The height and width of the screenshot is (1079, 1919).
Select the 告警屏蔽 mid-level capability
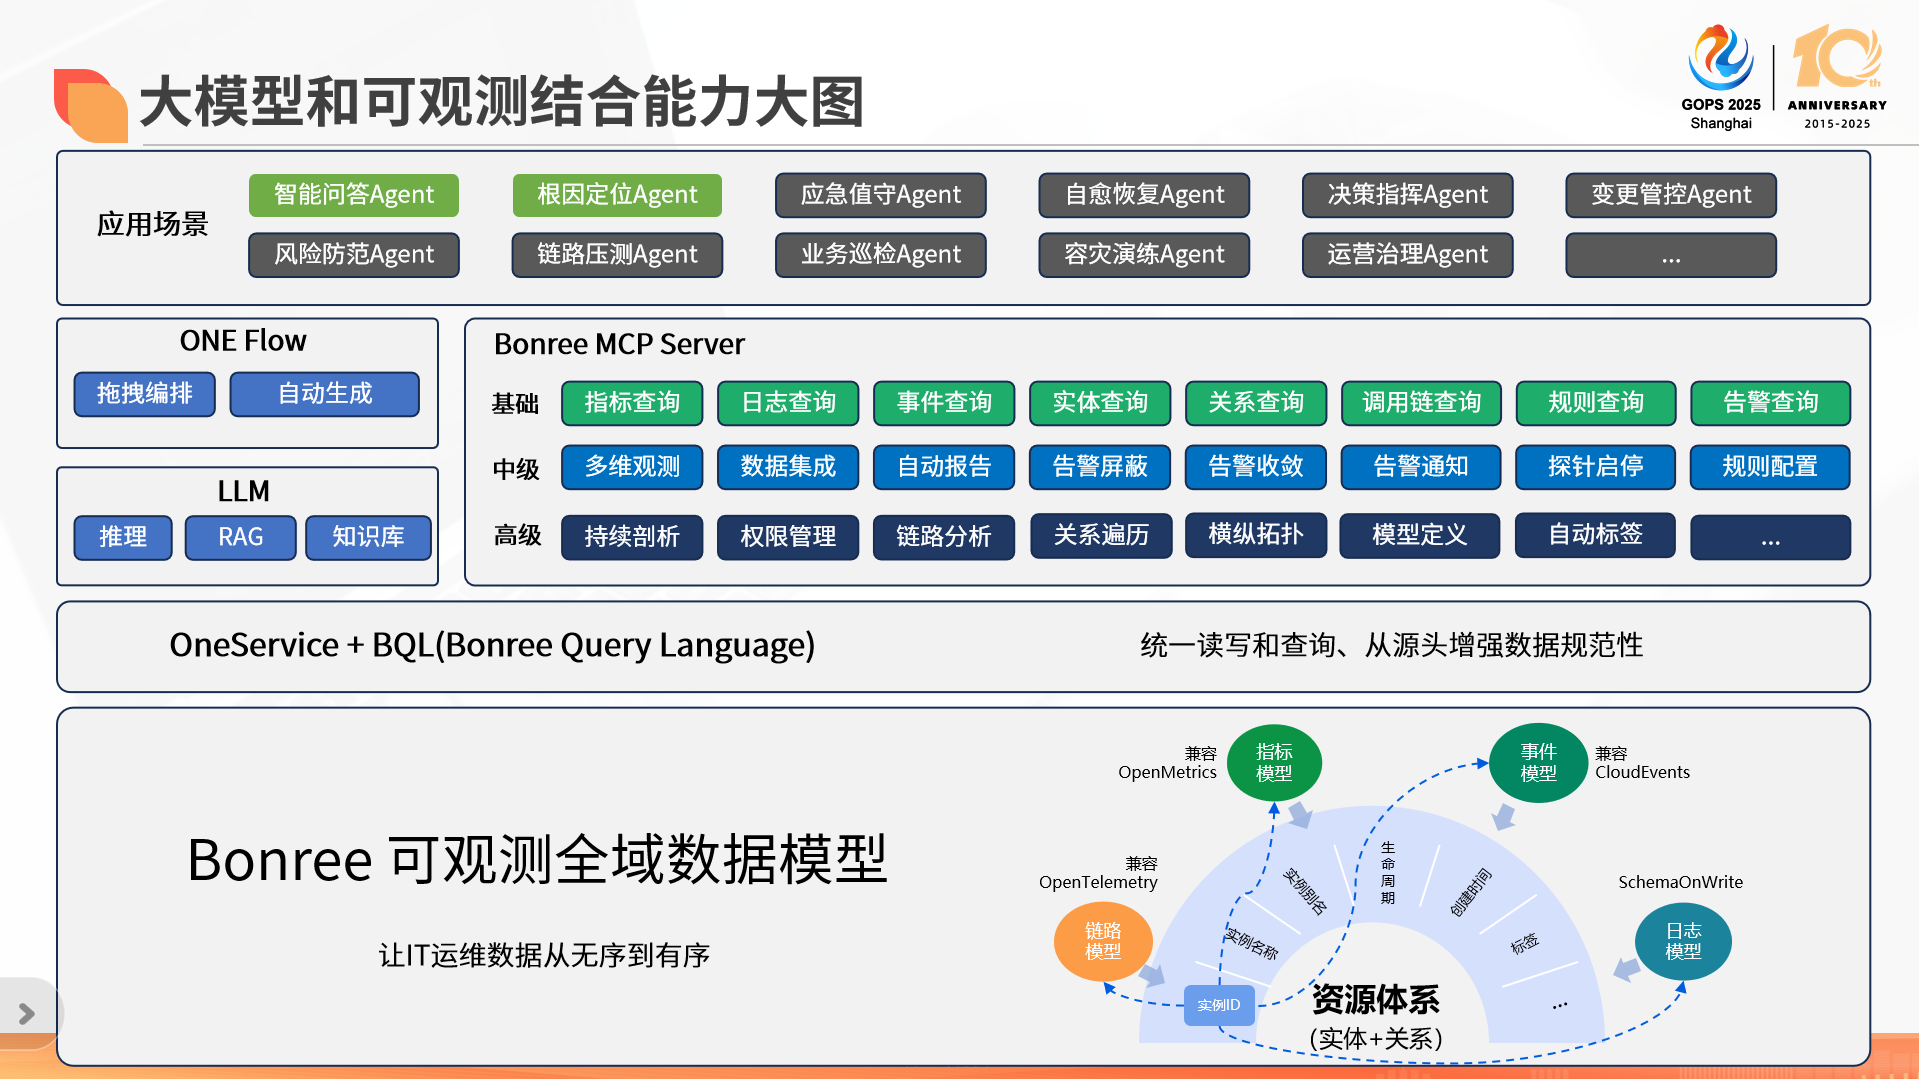pos(1100,467)
